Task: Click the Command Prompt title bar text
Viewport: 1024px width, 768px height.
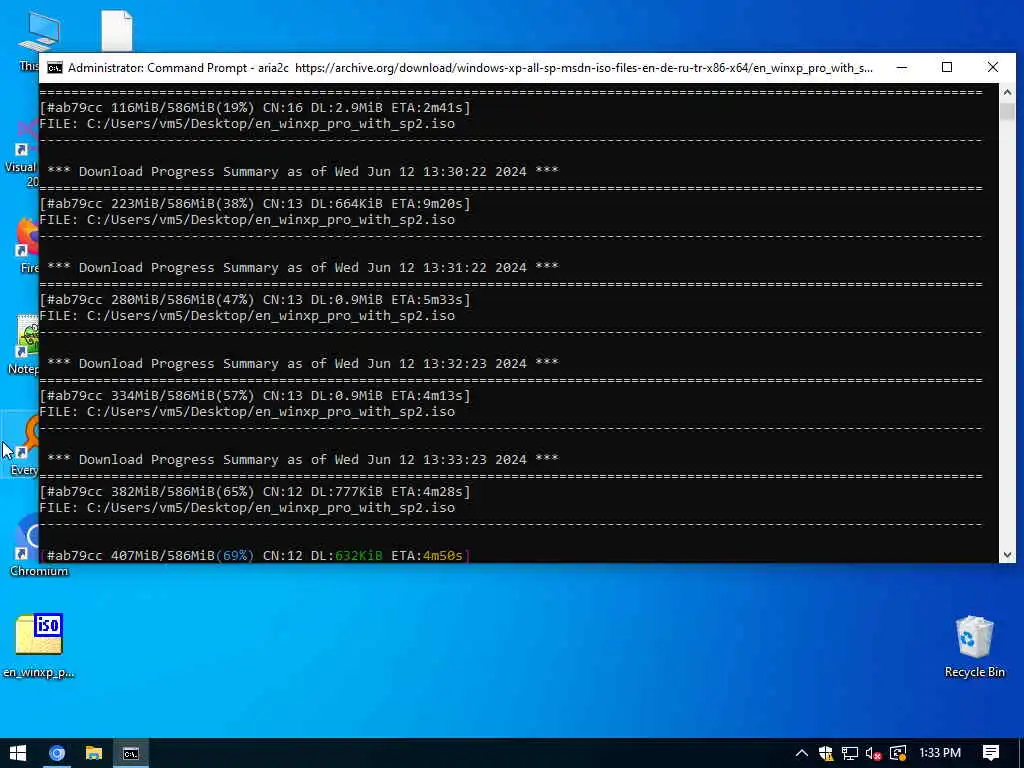Action: tap(470, 68)
